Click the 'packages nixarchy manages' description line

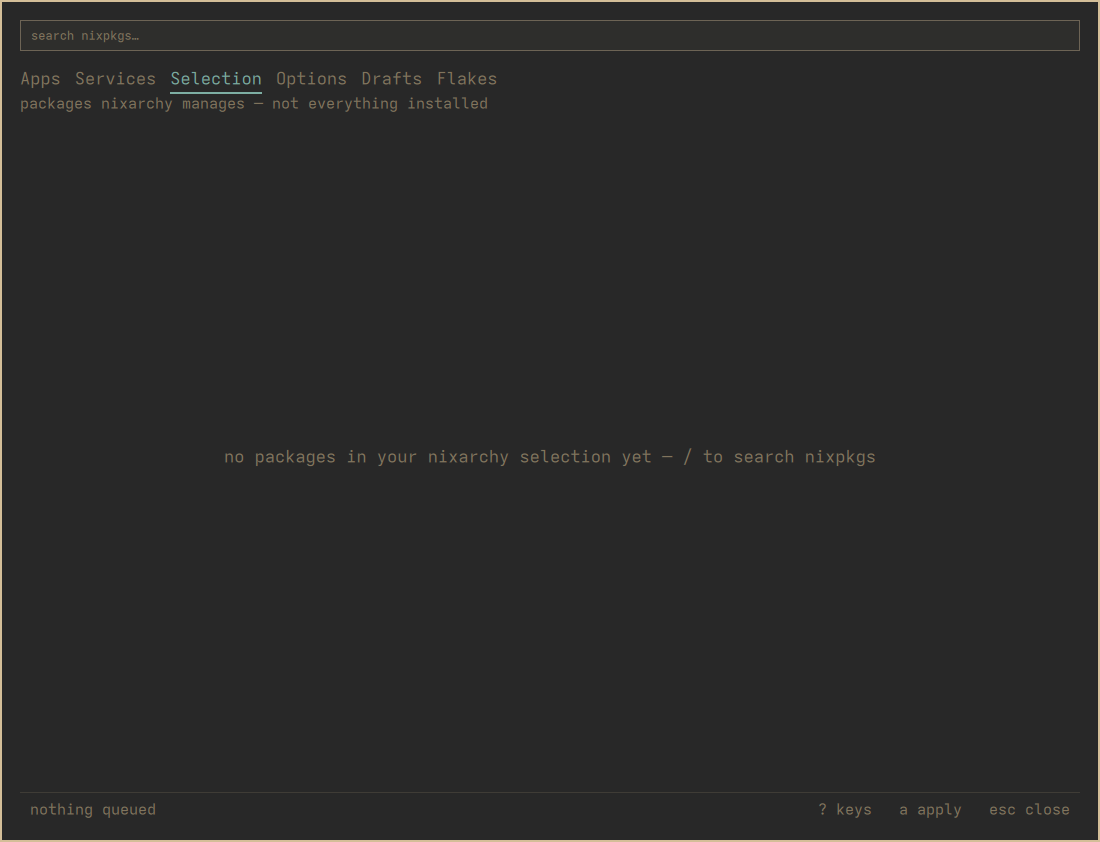[x=254, y=104]
